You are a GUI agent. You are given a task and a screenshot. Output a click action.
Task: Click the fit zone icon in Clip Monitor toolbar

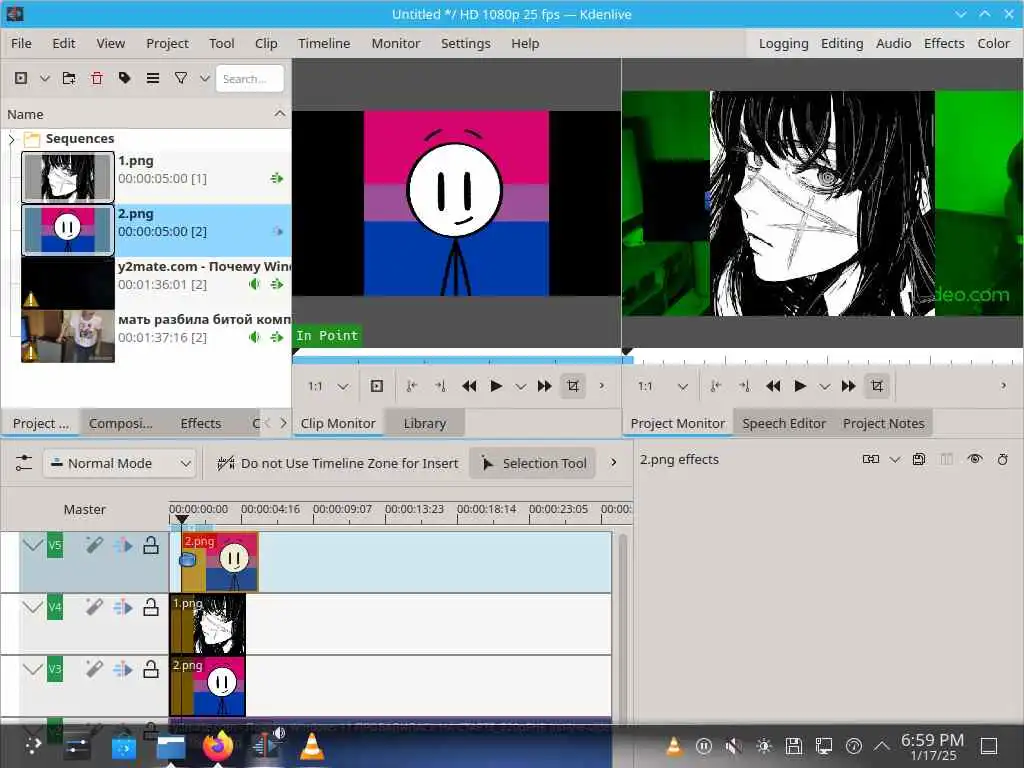click(x=377, y=386)
